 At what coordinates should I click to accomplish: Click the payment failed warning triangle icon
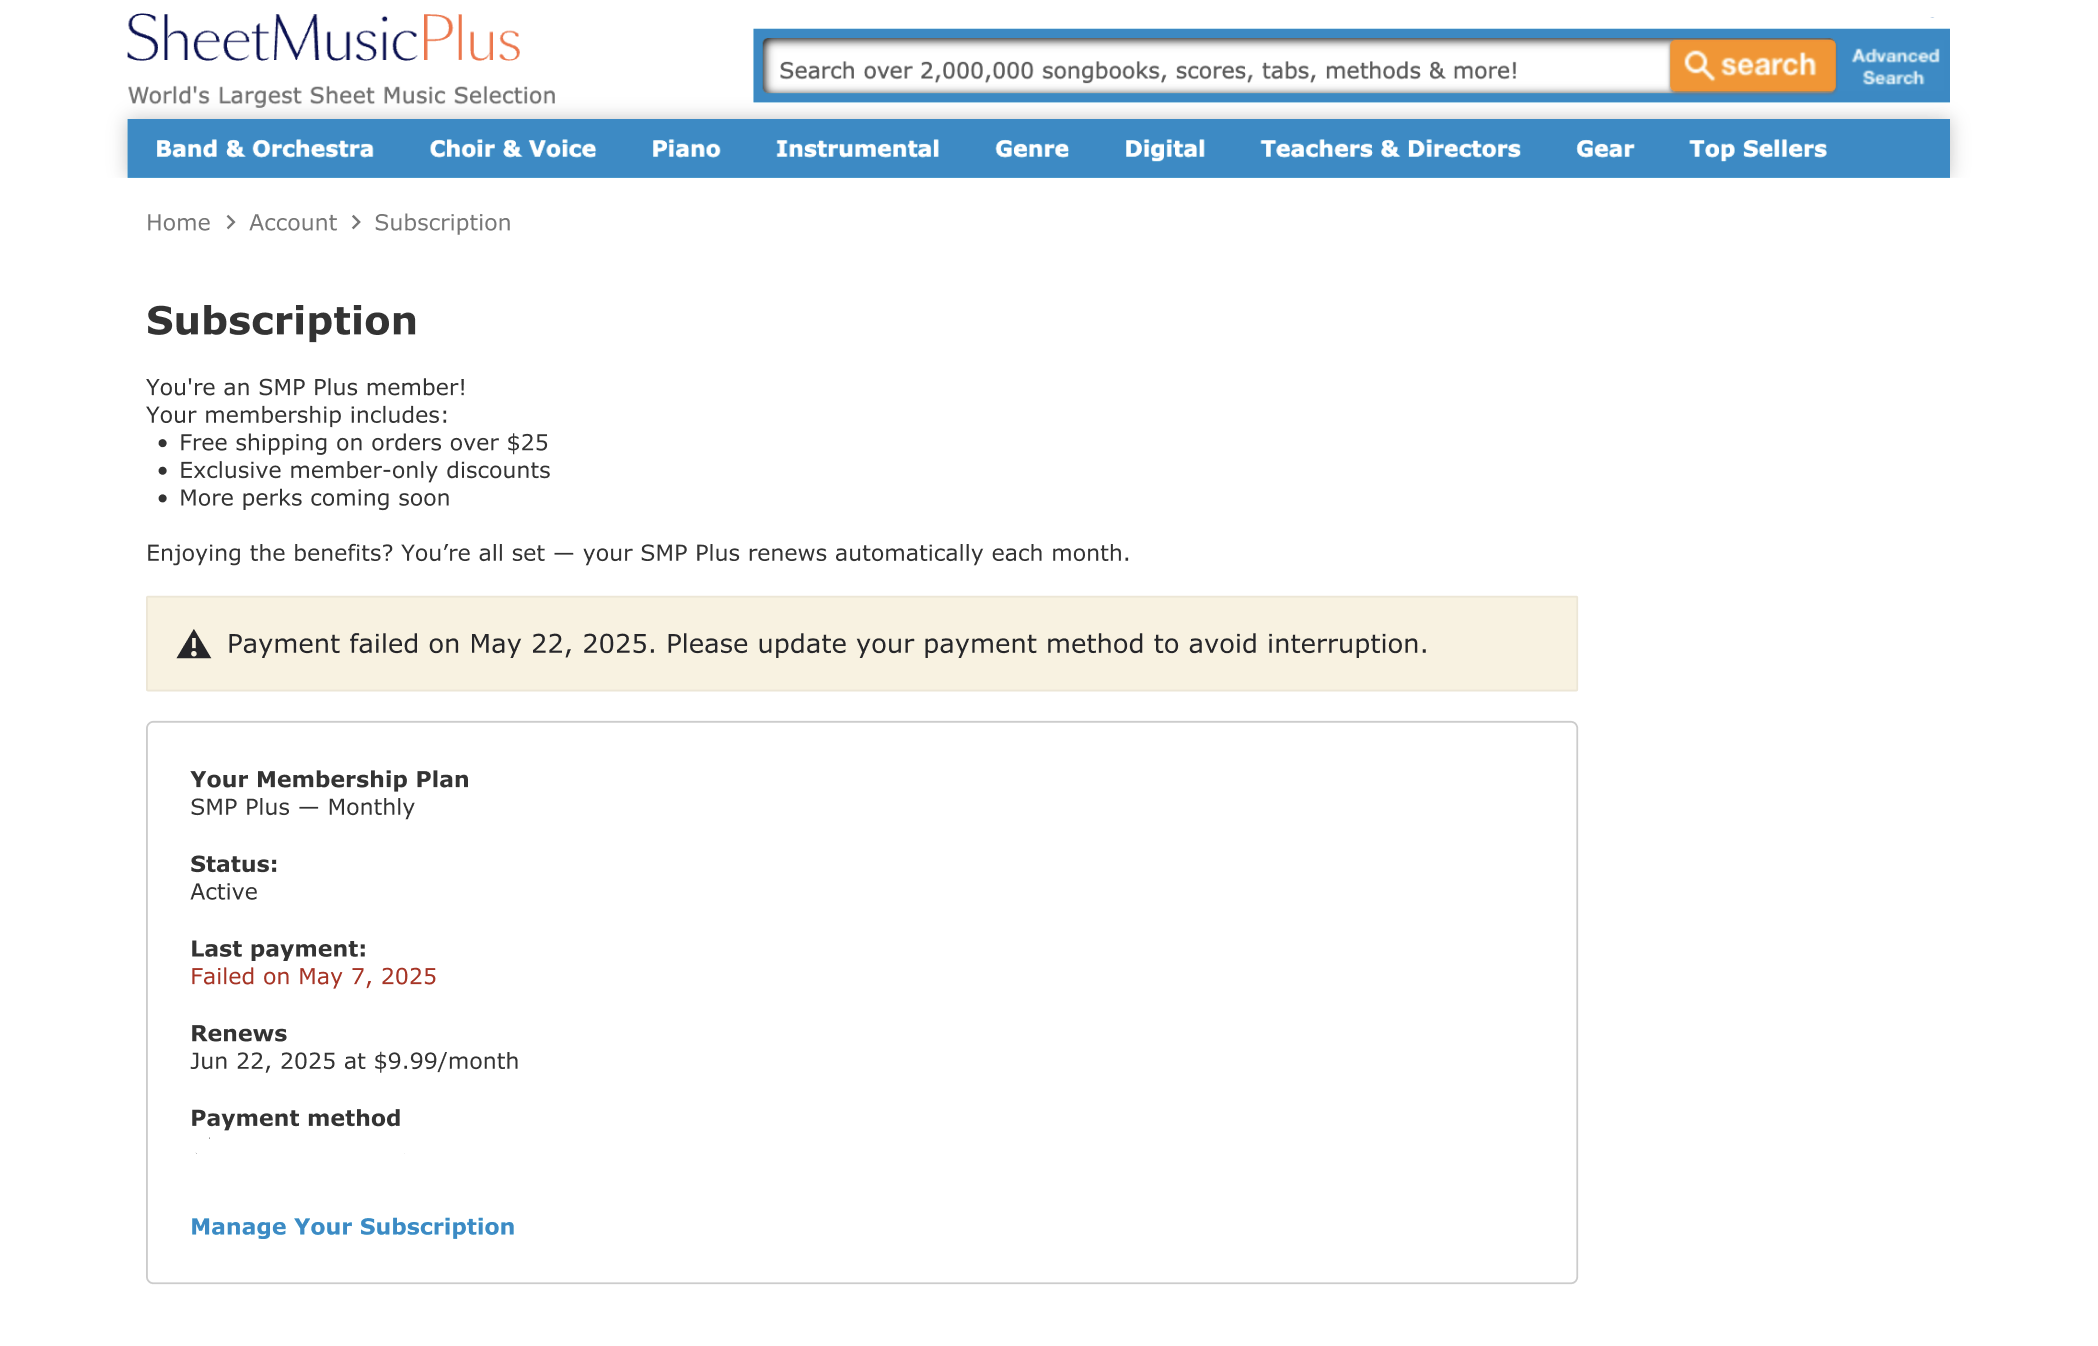[193, 645]
